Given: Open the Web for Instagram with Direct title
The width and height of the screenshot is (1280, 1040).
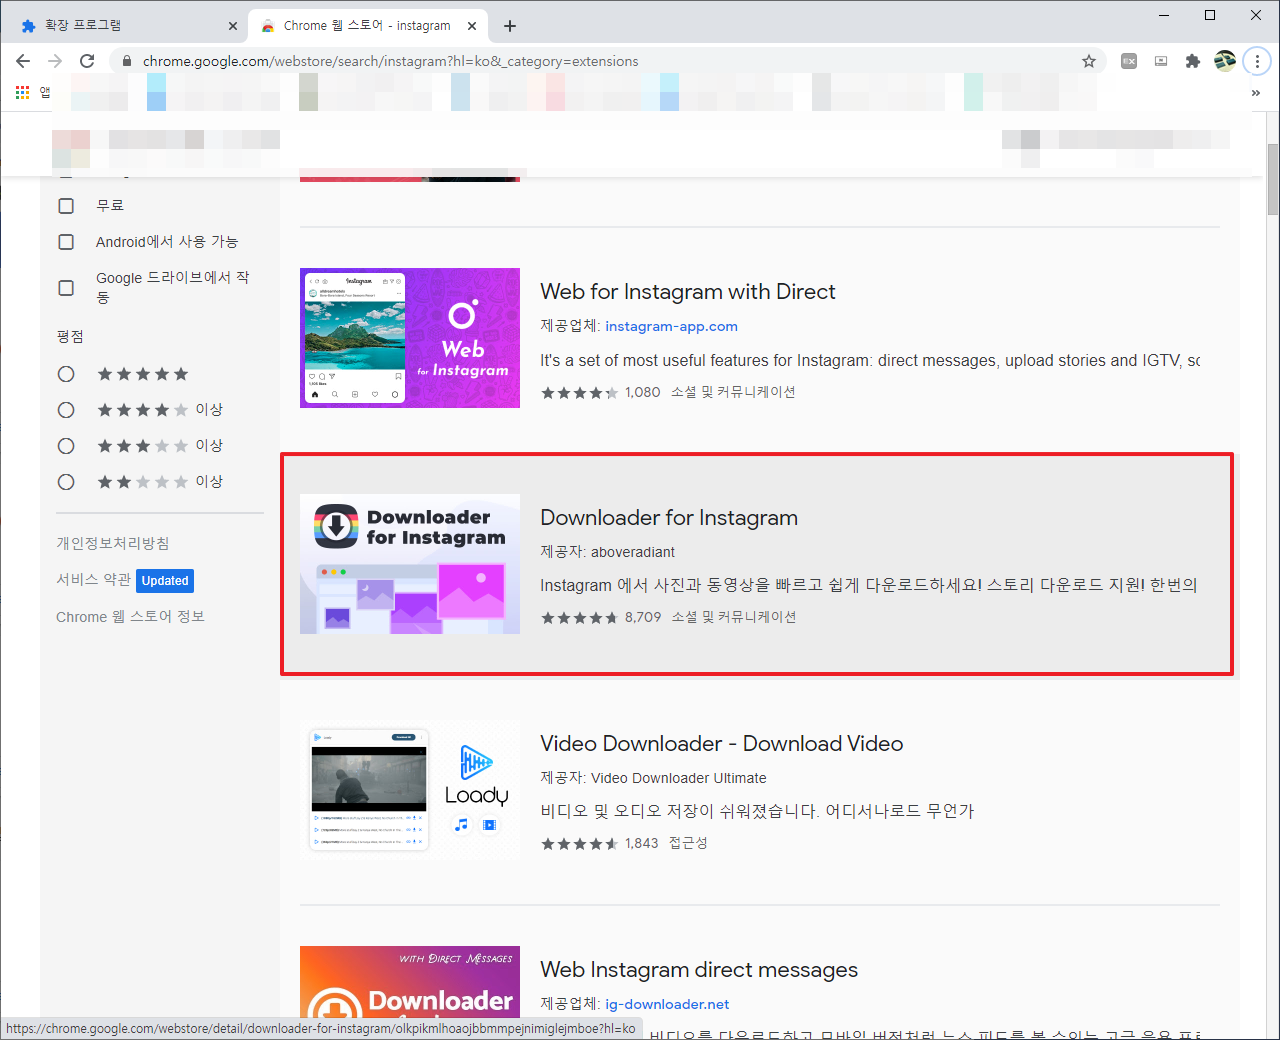Looking at the screenshot, I should click(688, 292).
